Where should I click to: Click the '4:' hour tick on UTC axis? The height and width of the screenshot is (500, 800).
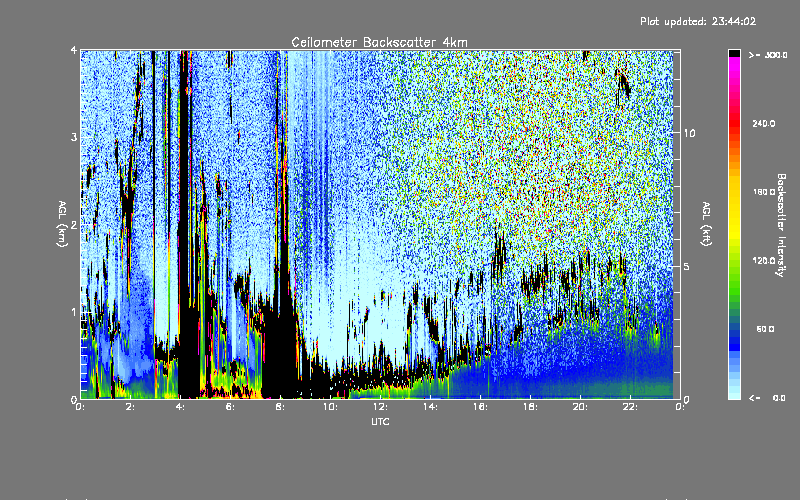[x=181, y=407]
